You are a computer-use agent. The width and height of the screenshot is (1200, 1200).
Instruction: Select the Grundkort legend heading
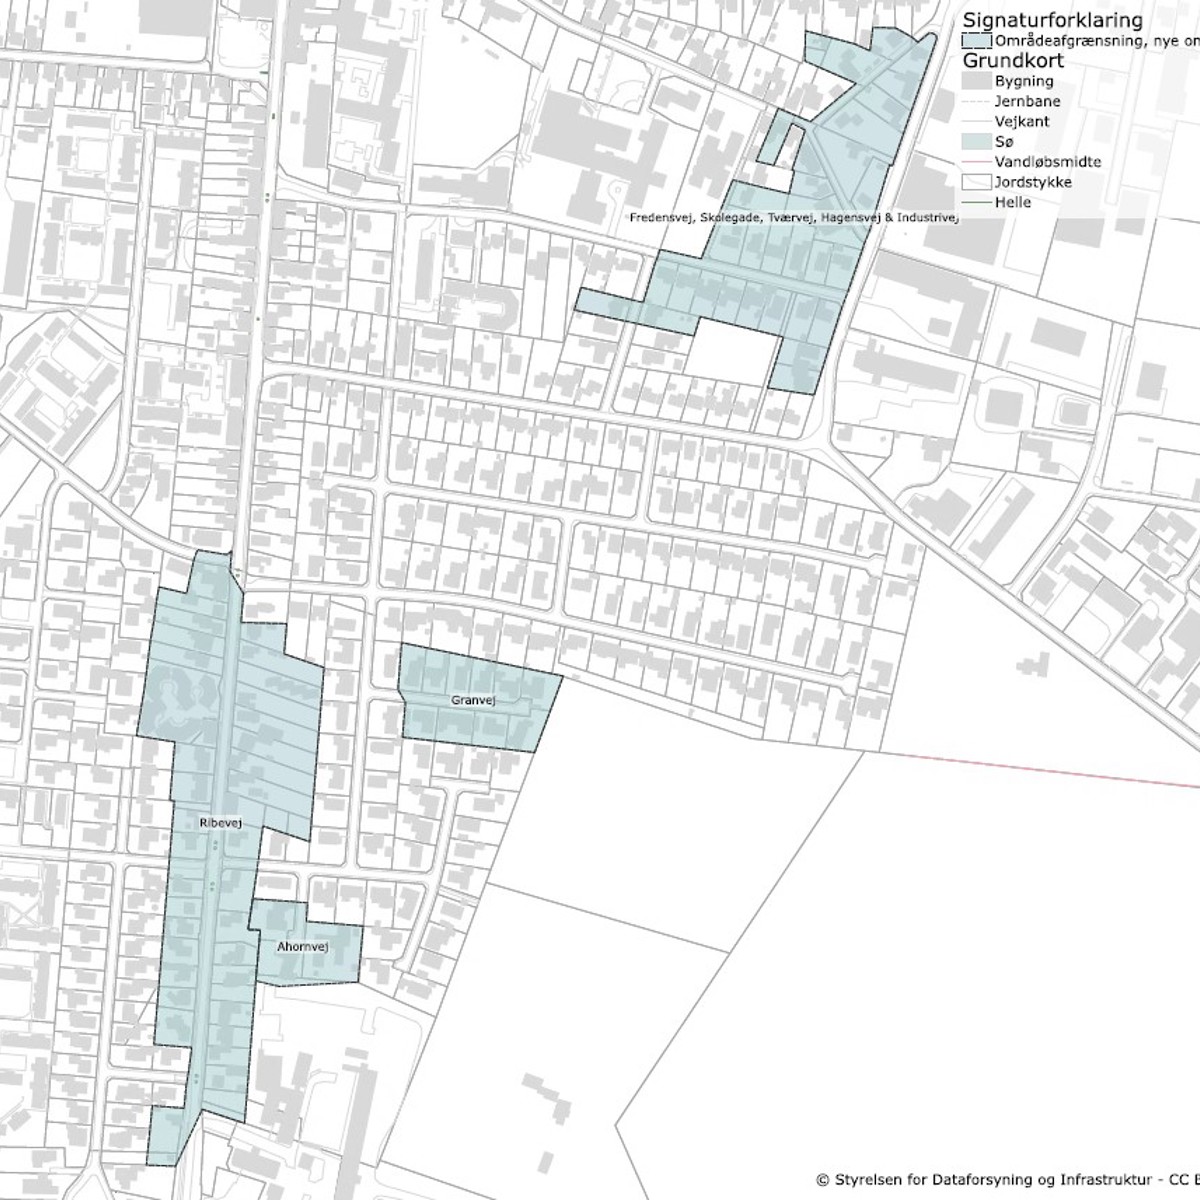coord(1012,61)
